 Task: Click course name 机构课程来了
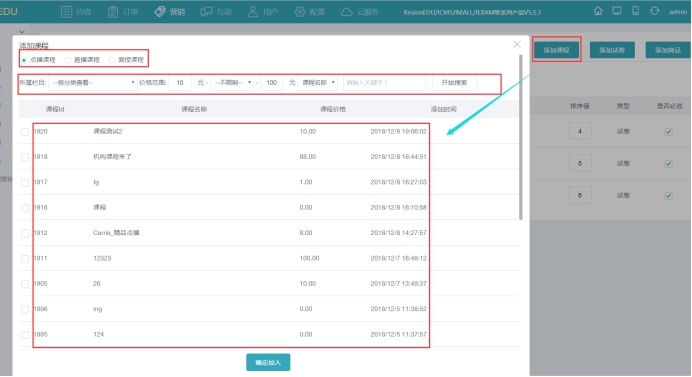[113, 157]
